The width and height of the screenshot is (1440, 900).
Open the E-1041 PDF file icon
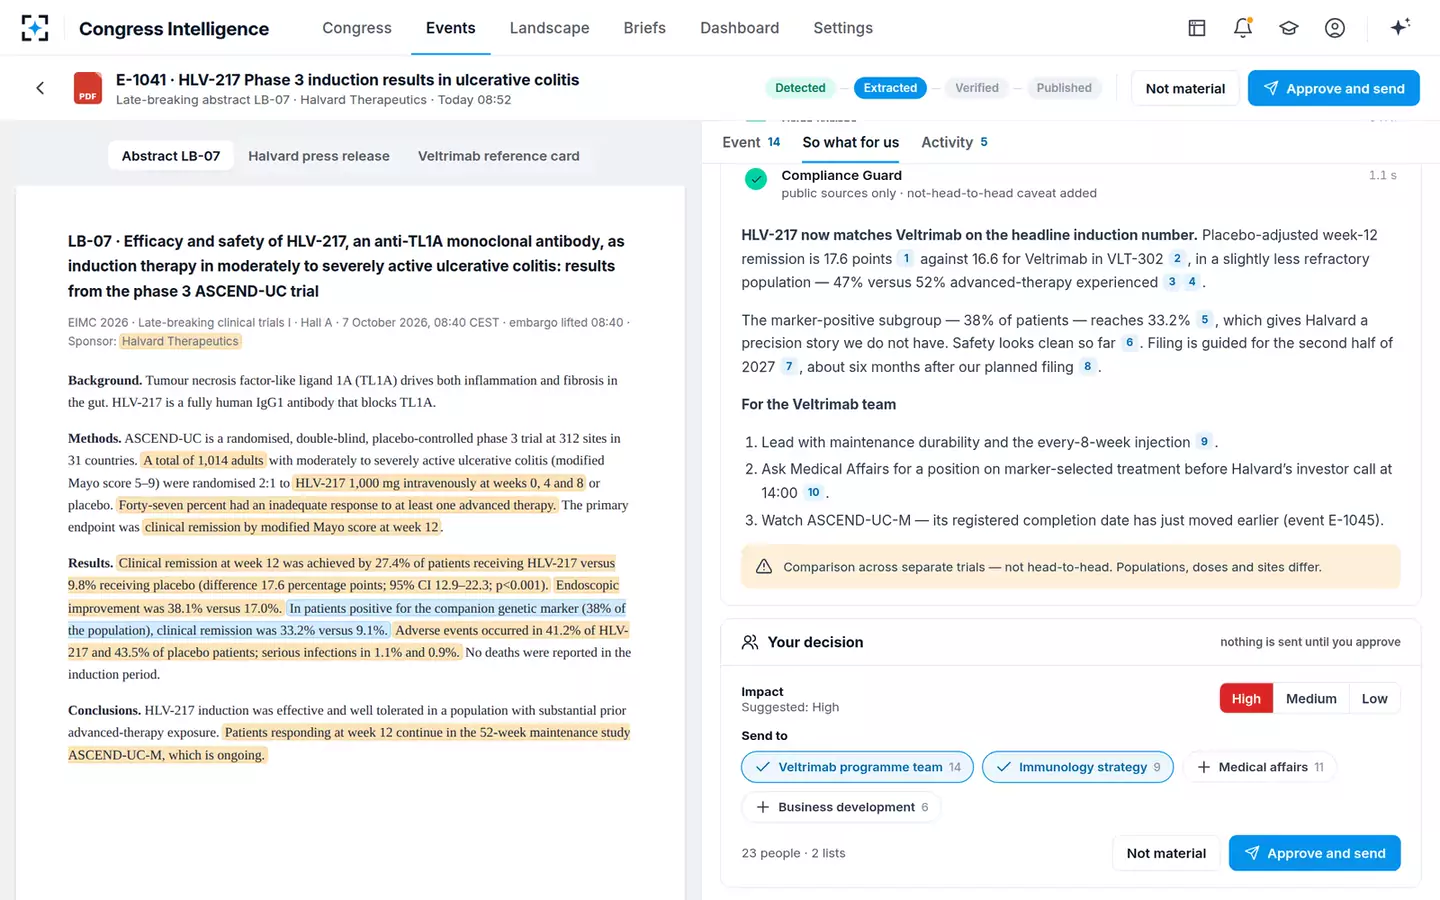pos(88,88)
